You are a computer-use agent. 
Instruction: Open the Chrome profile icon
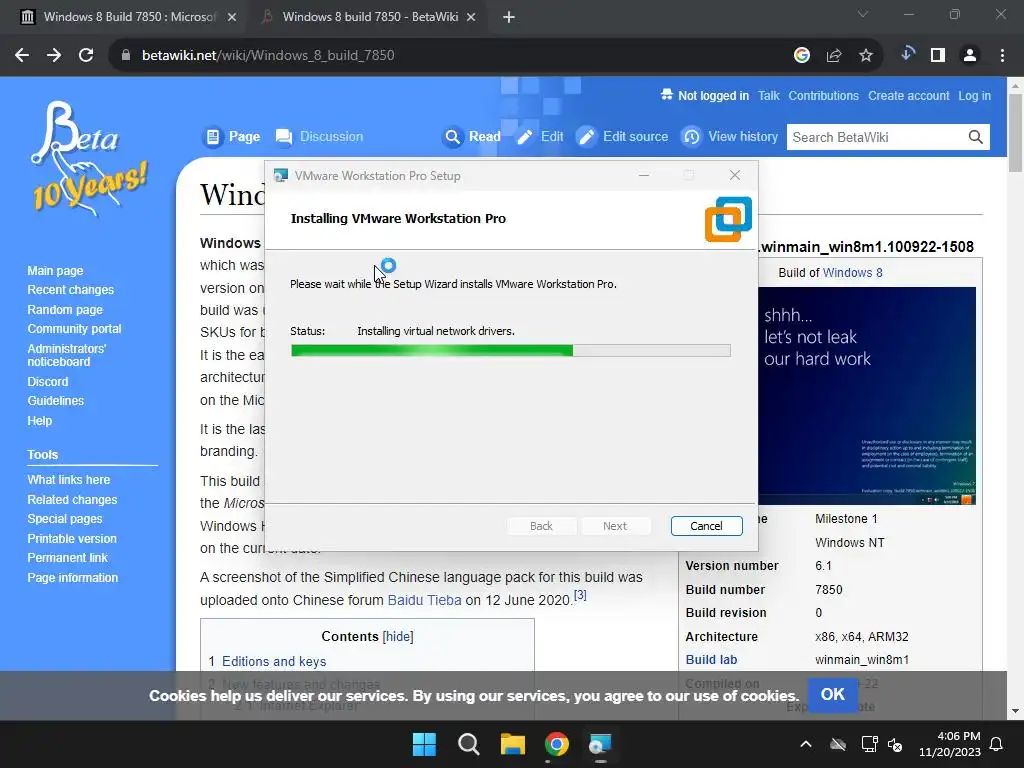coord(970,56)
